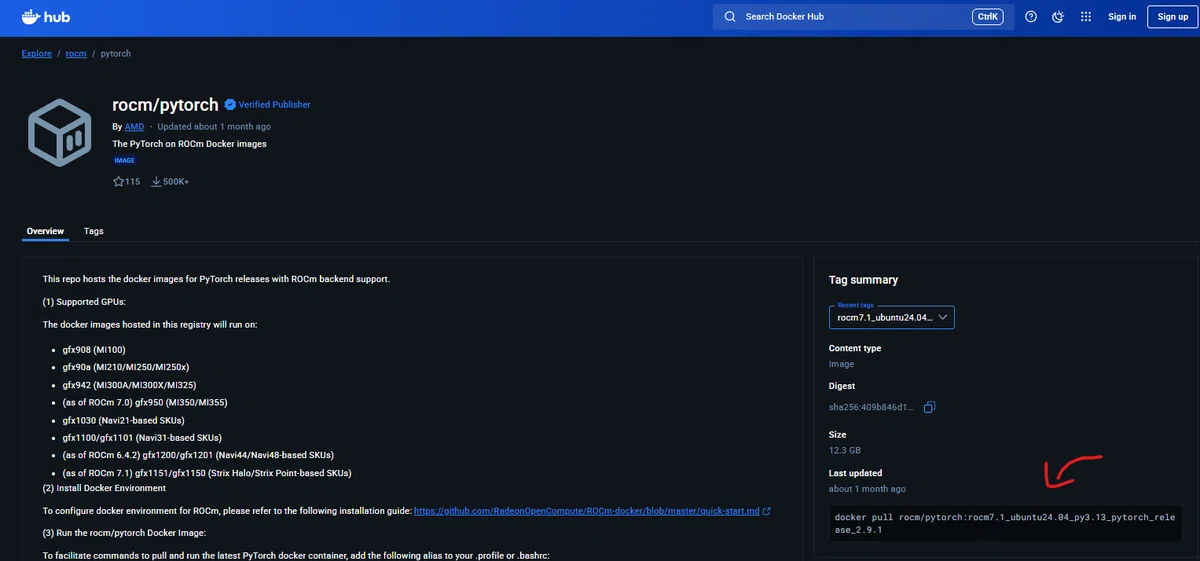Switch to the Tags tab
Image resolution: width=1200 pixels, height=561 pixels.
click(x=94, y=231)
